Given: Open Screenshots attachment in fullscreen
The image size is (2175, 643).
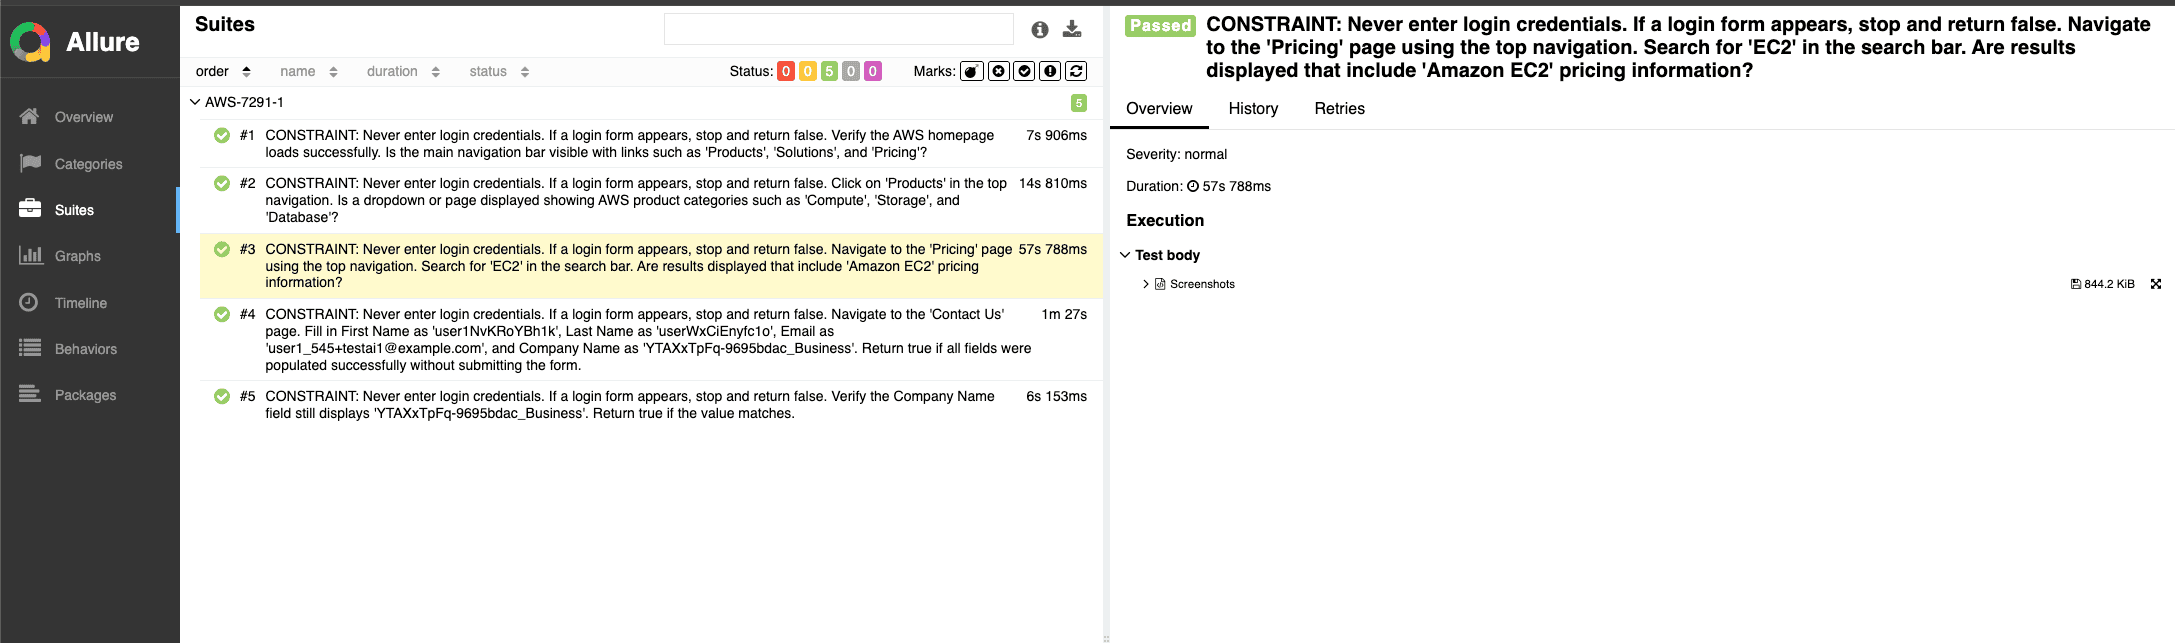Looking at the screenshot, I should pos(2156,284).
